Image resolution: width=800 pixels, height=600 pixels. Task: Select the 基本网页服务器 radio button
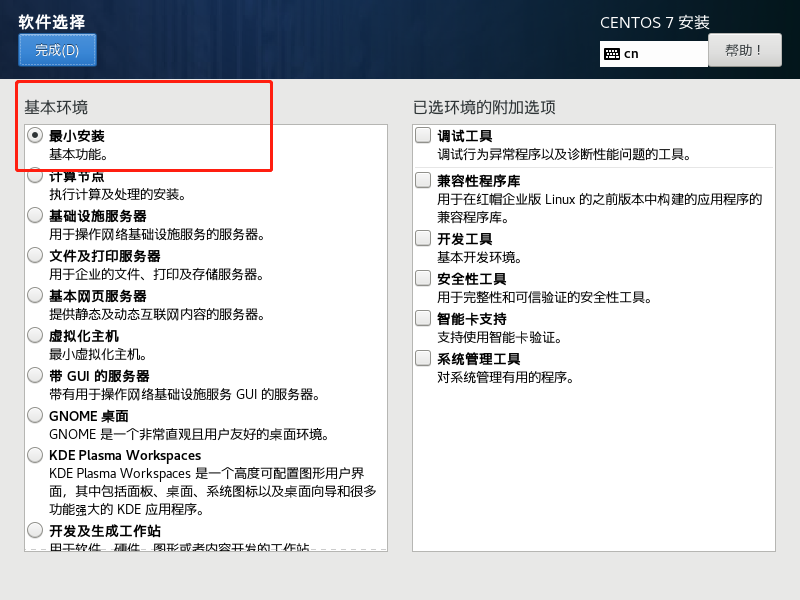tap(35, 295)
